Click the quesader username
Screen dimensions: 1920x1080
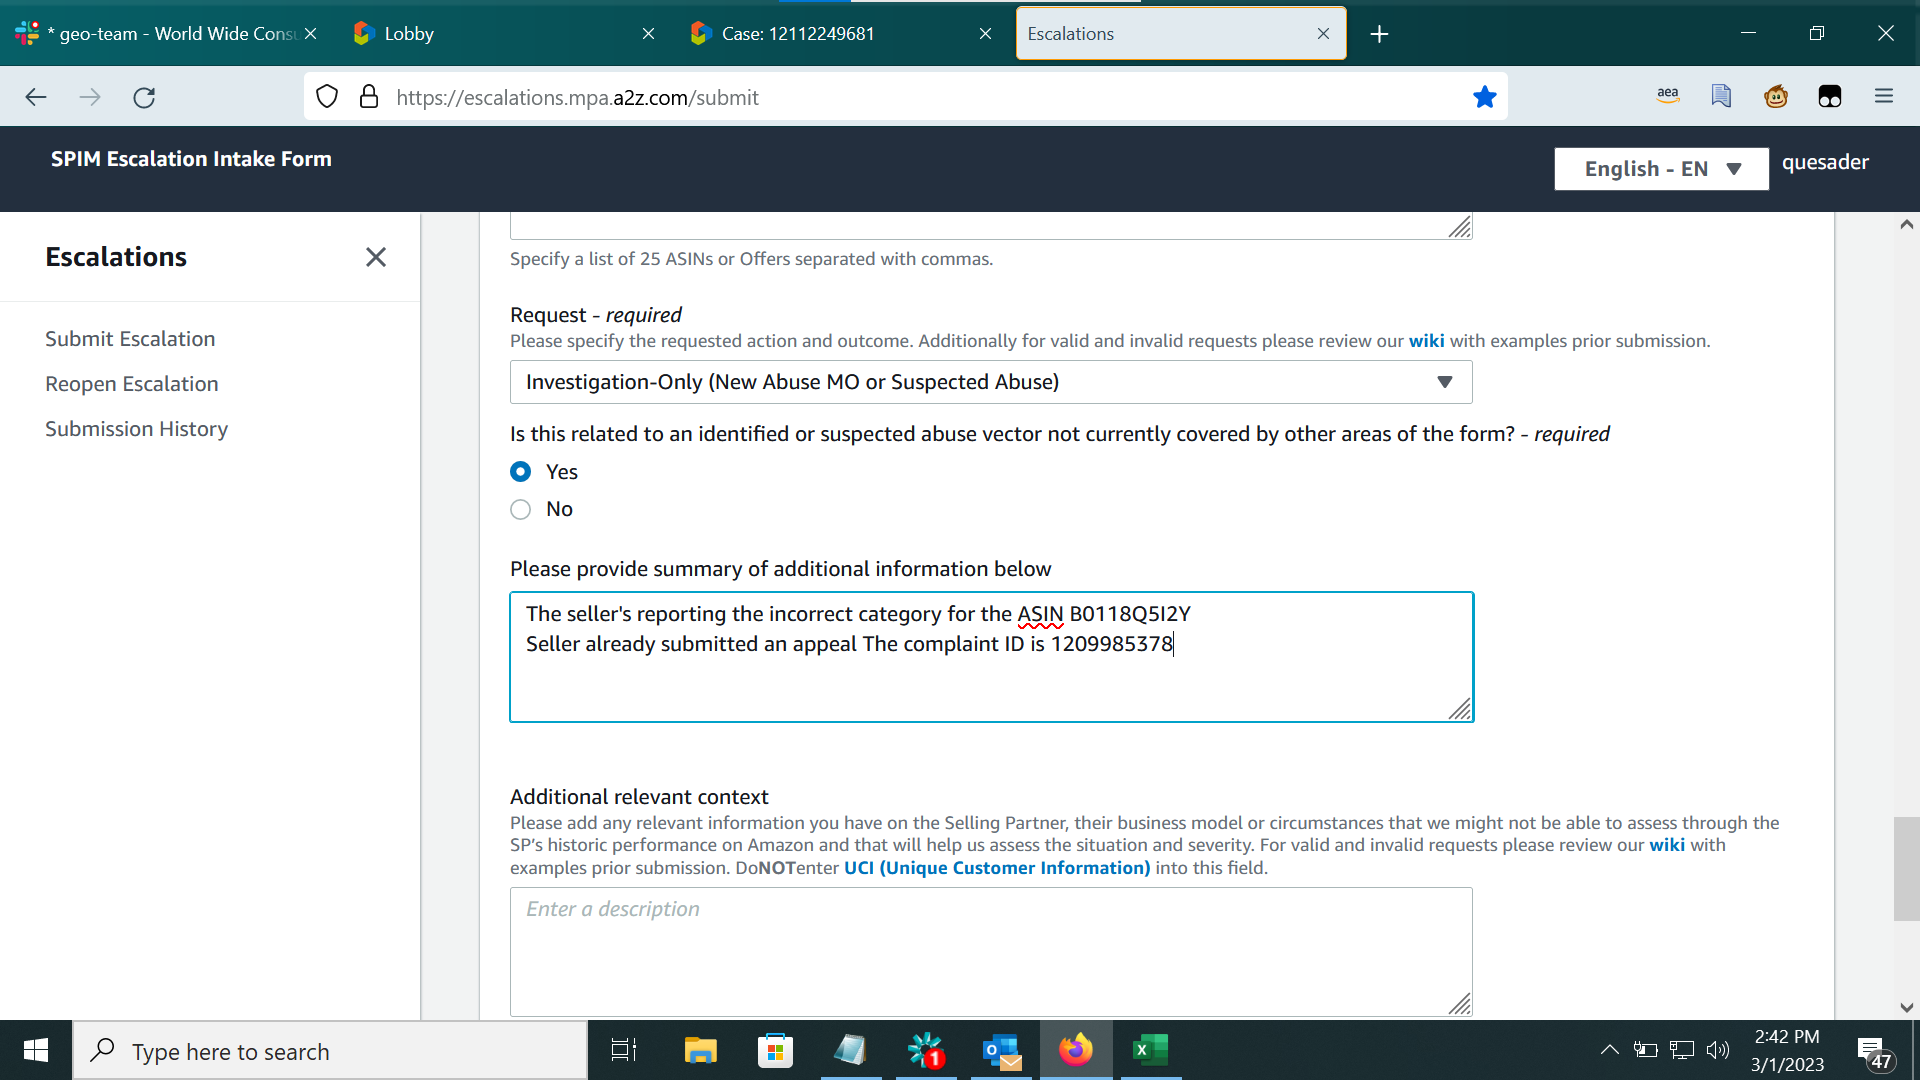point(1825,162)
